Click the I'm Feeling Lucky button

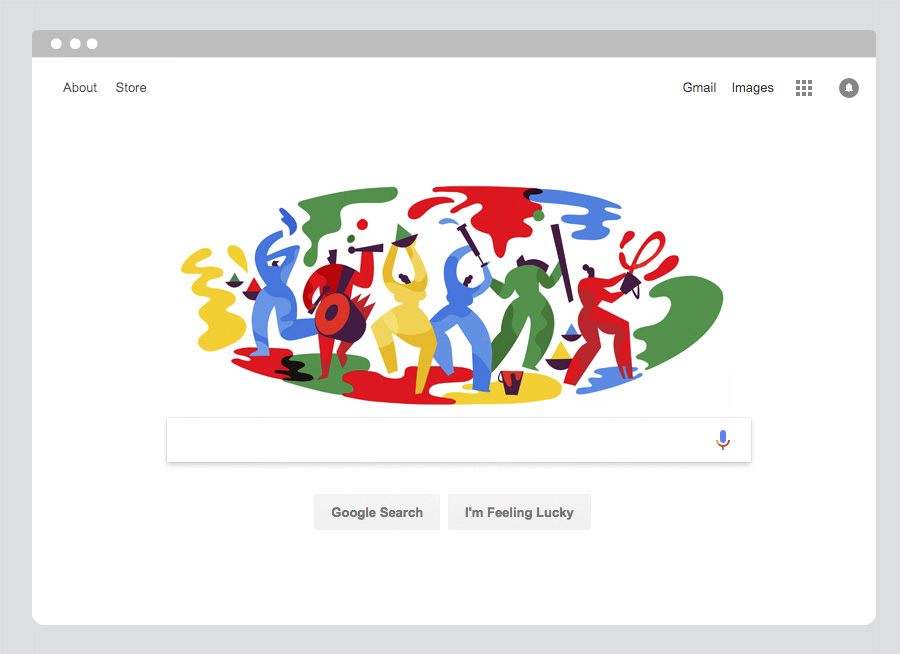click(519, 512)
